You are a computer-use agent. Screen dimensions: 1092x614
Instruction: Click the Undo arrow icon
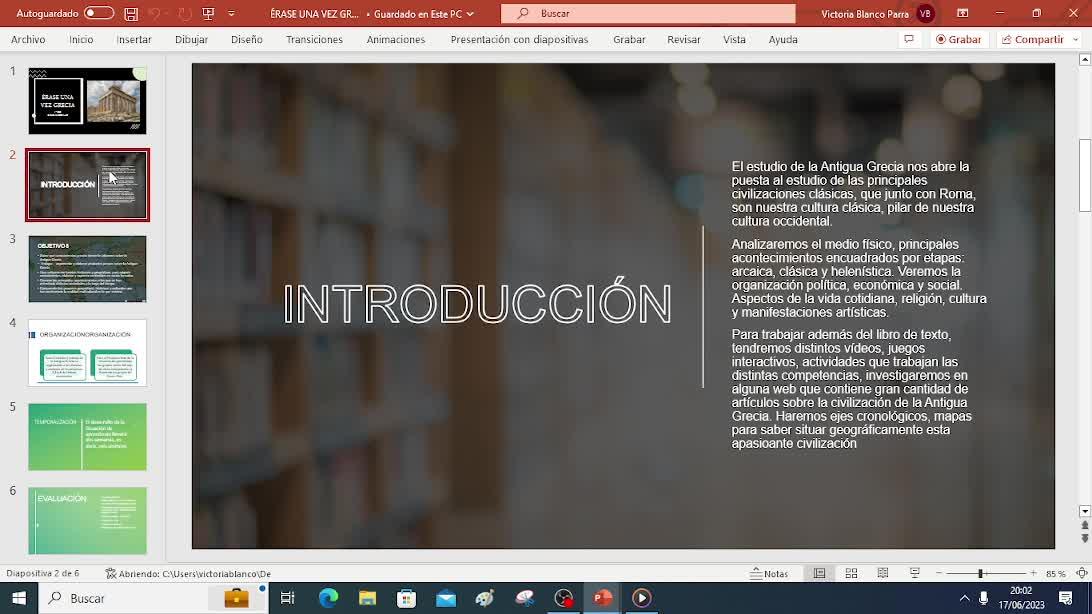[x=155, y=13]
